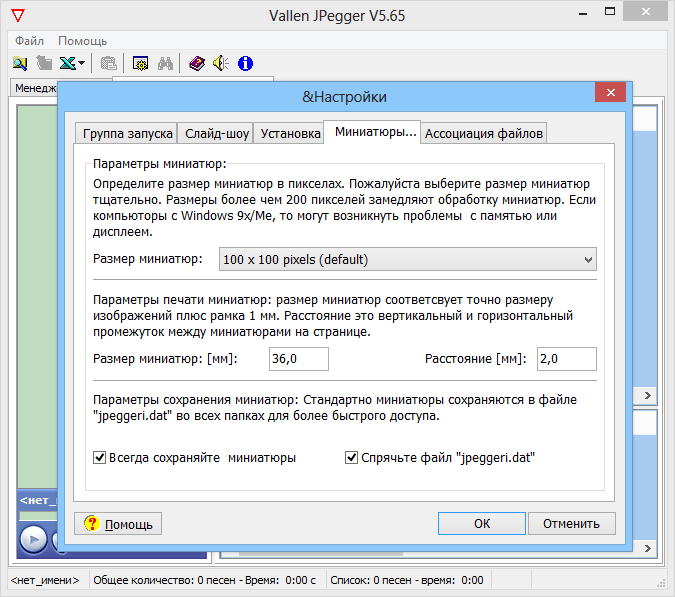This screenshot has height=597, width=675.
Task: Click the Размер миниатюр [мм] field
Action: 299,359
